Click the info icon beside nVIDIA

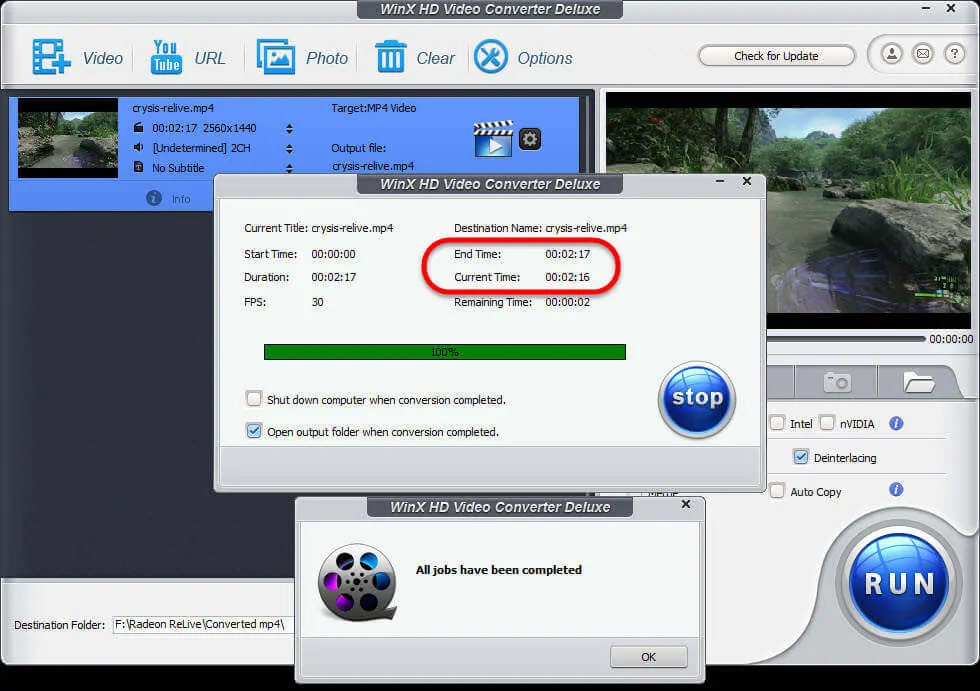pyautogui.click(x=896, y=424)
